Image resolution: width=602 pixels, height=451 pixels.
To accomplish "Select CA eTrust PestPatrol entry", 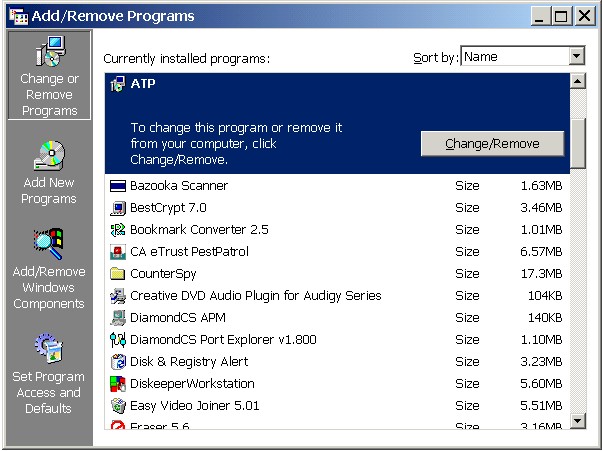I will (337, 252).
